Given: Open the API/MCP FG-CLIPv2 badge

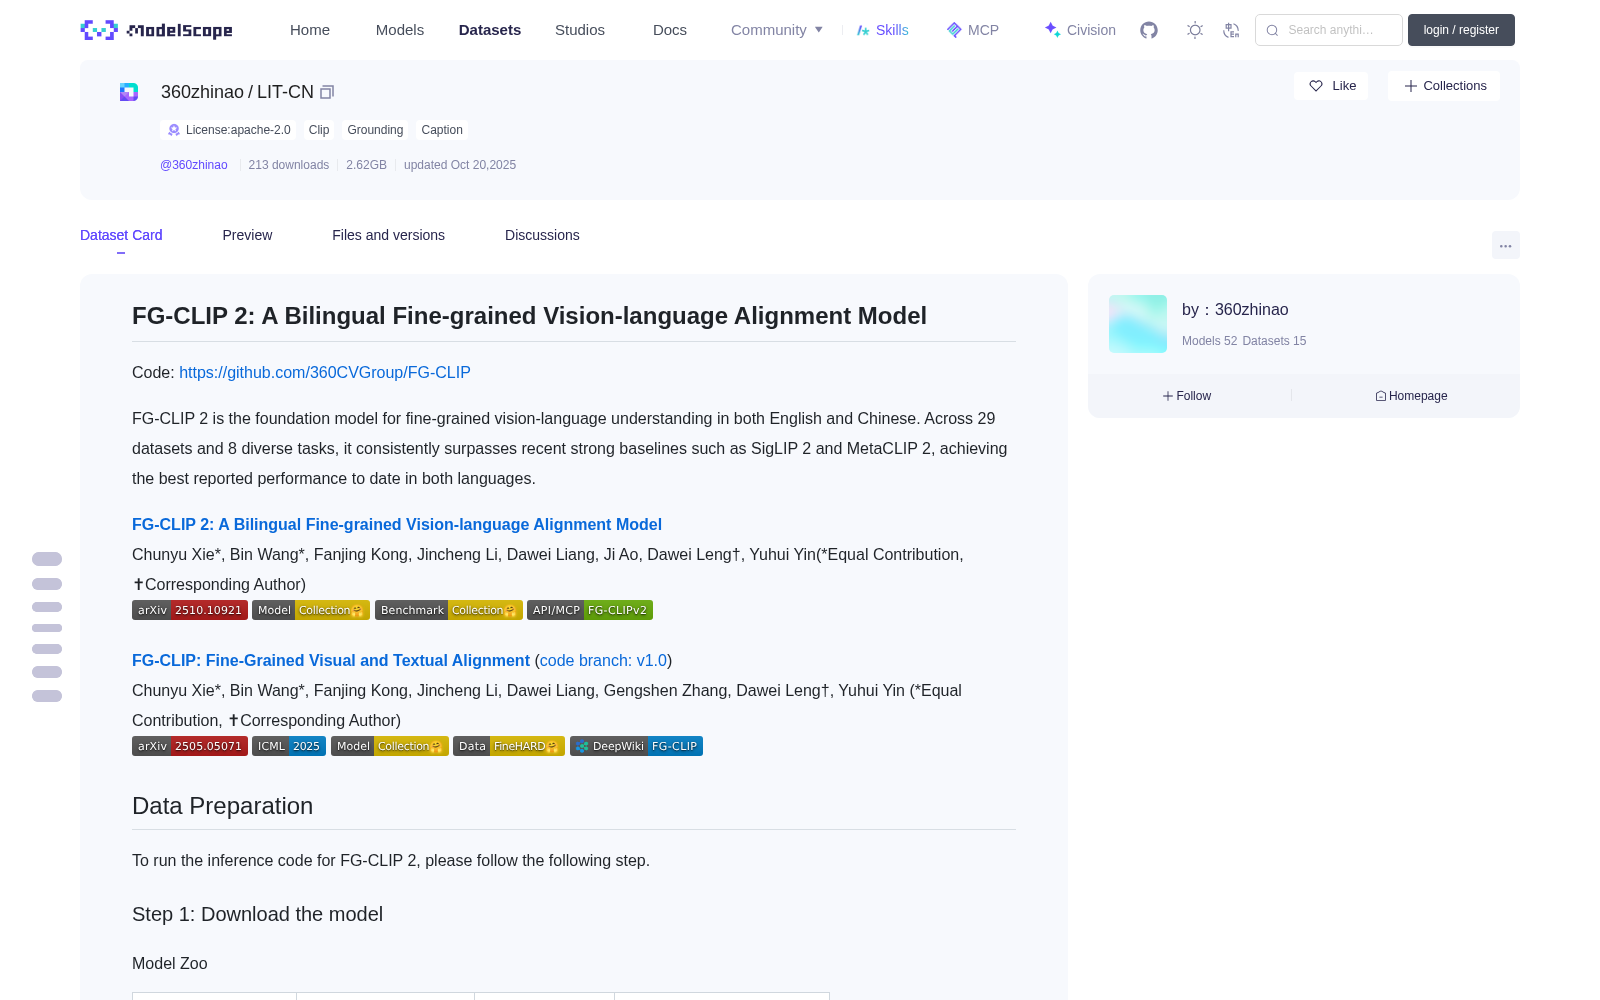Looking at the screenshot, I should pyautogui.click(x=590, y=610).
